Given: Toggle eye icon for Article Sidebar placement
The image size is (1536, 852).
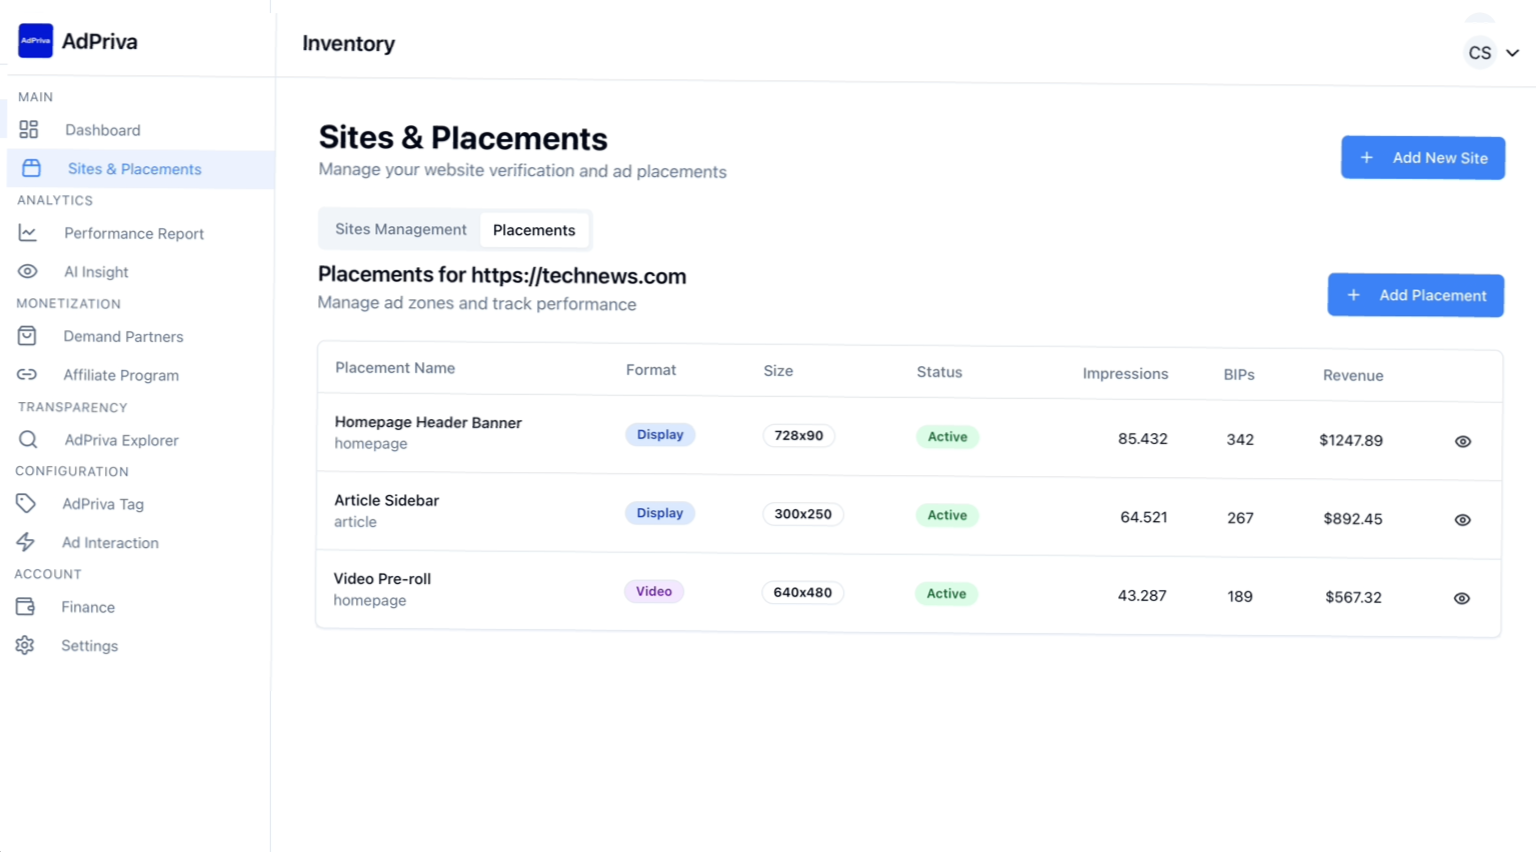Looking at the screenshot, I should [1462, 520].
